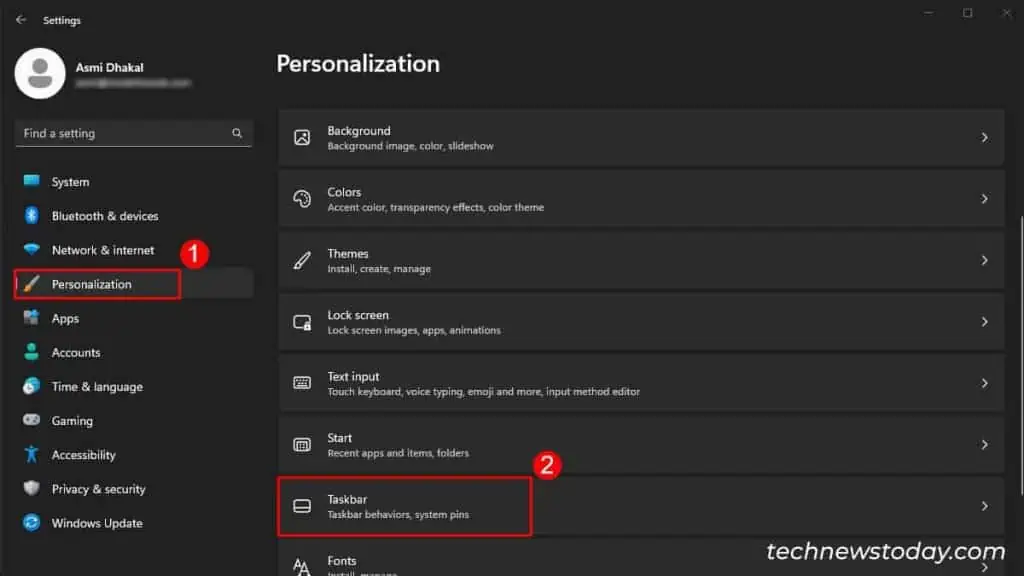The width and height of the screenshot is (1024, 576).
Task: Click the Lock screen icon
Action: (302, 322)
